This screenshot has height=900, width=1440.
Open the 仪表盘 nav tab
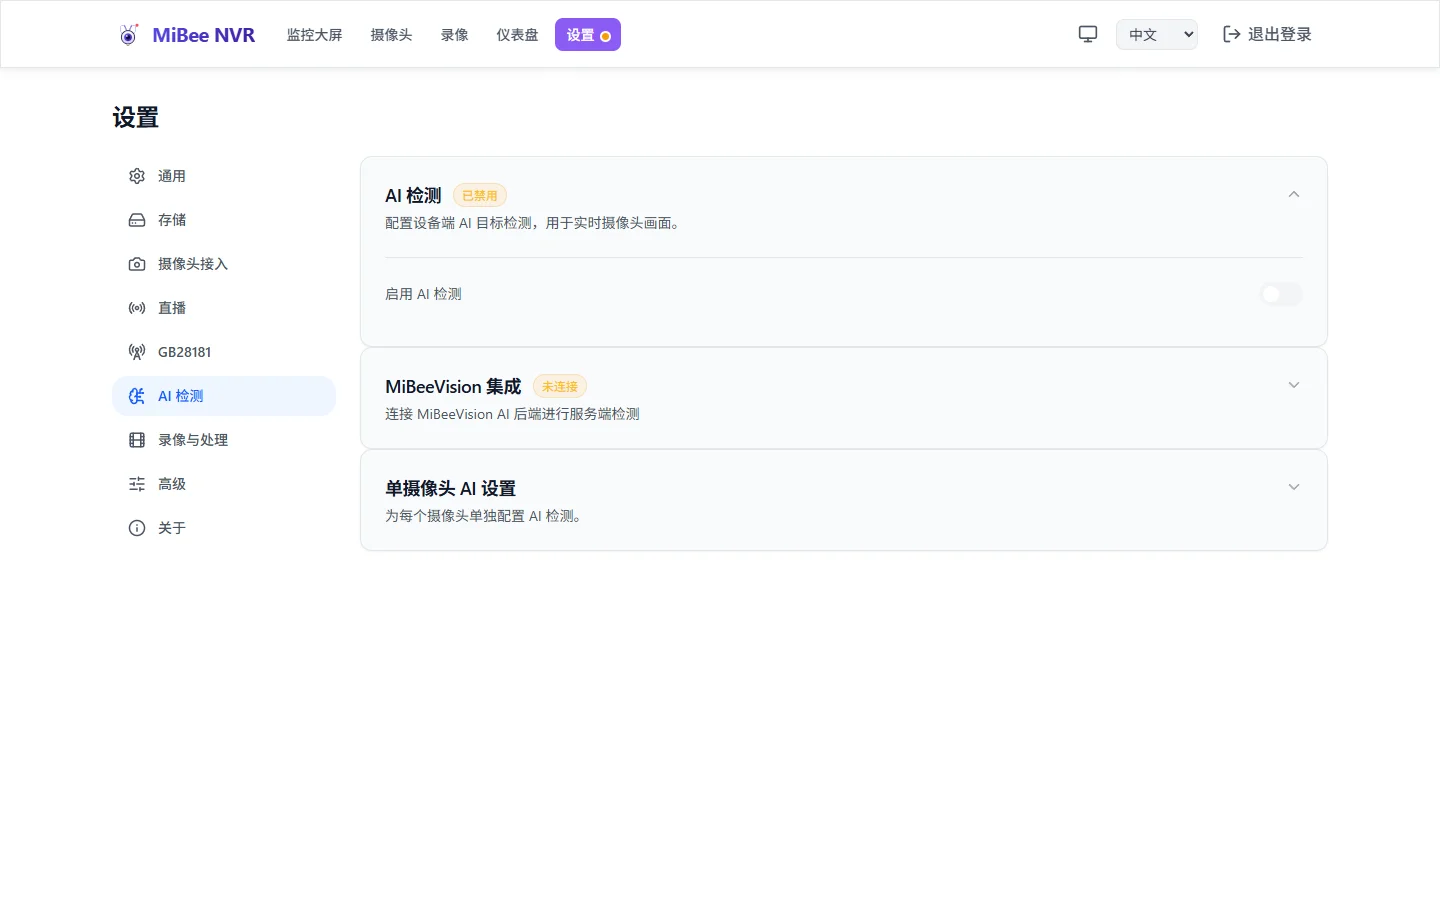(517, 35)
